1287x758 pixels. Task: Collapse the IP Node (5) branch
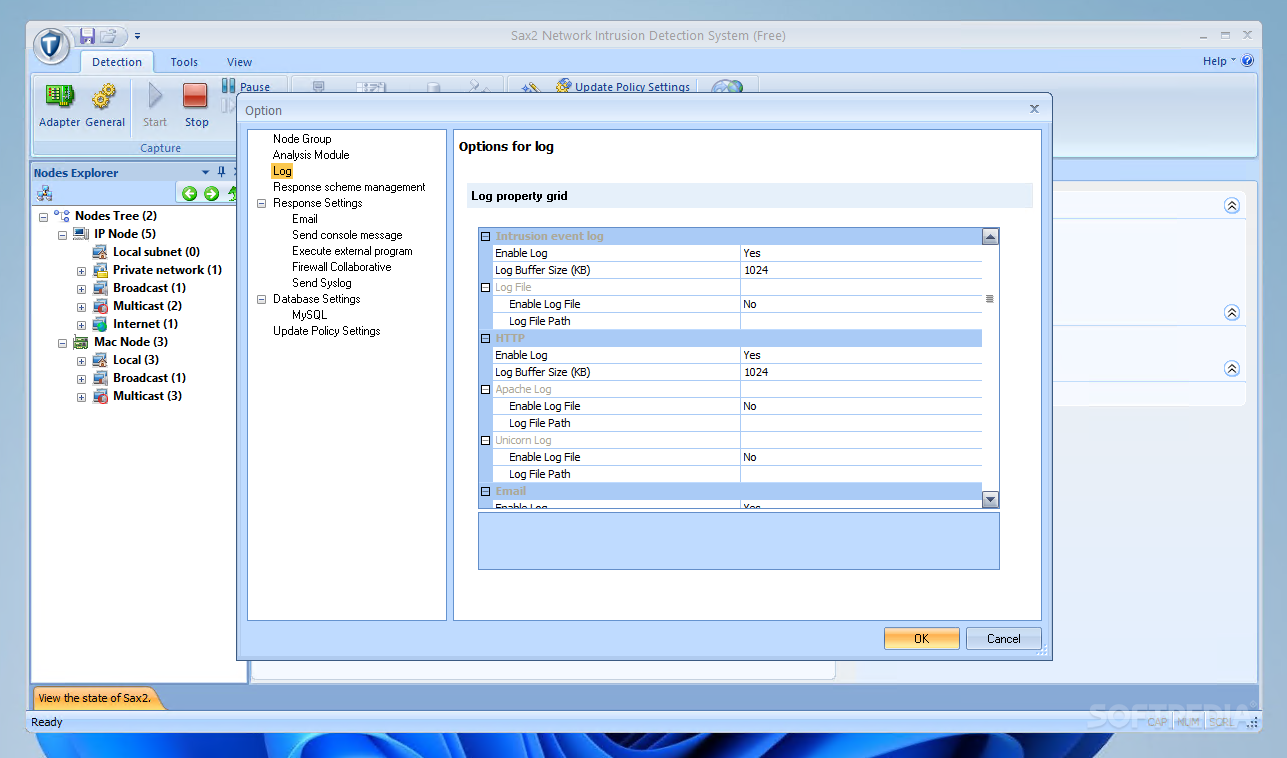(62, 234)
